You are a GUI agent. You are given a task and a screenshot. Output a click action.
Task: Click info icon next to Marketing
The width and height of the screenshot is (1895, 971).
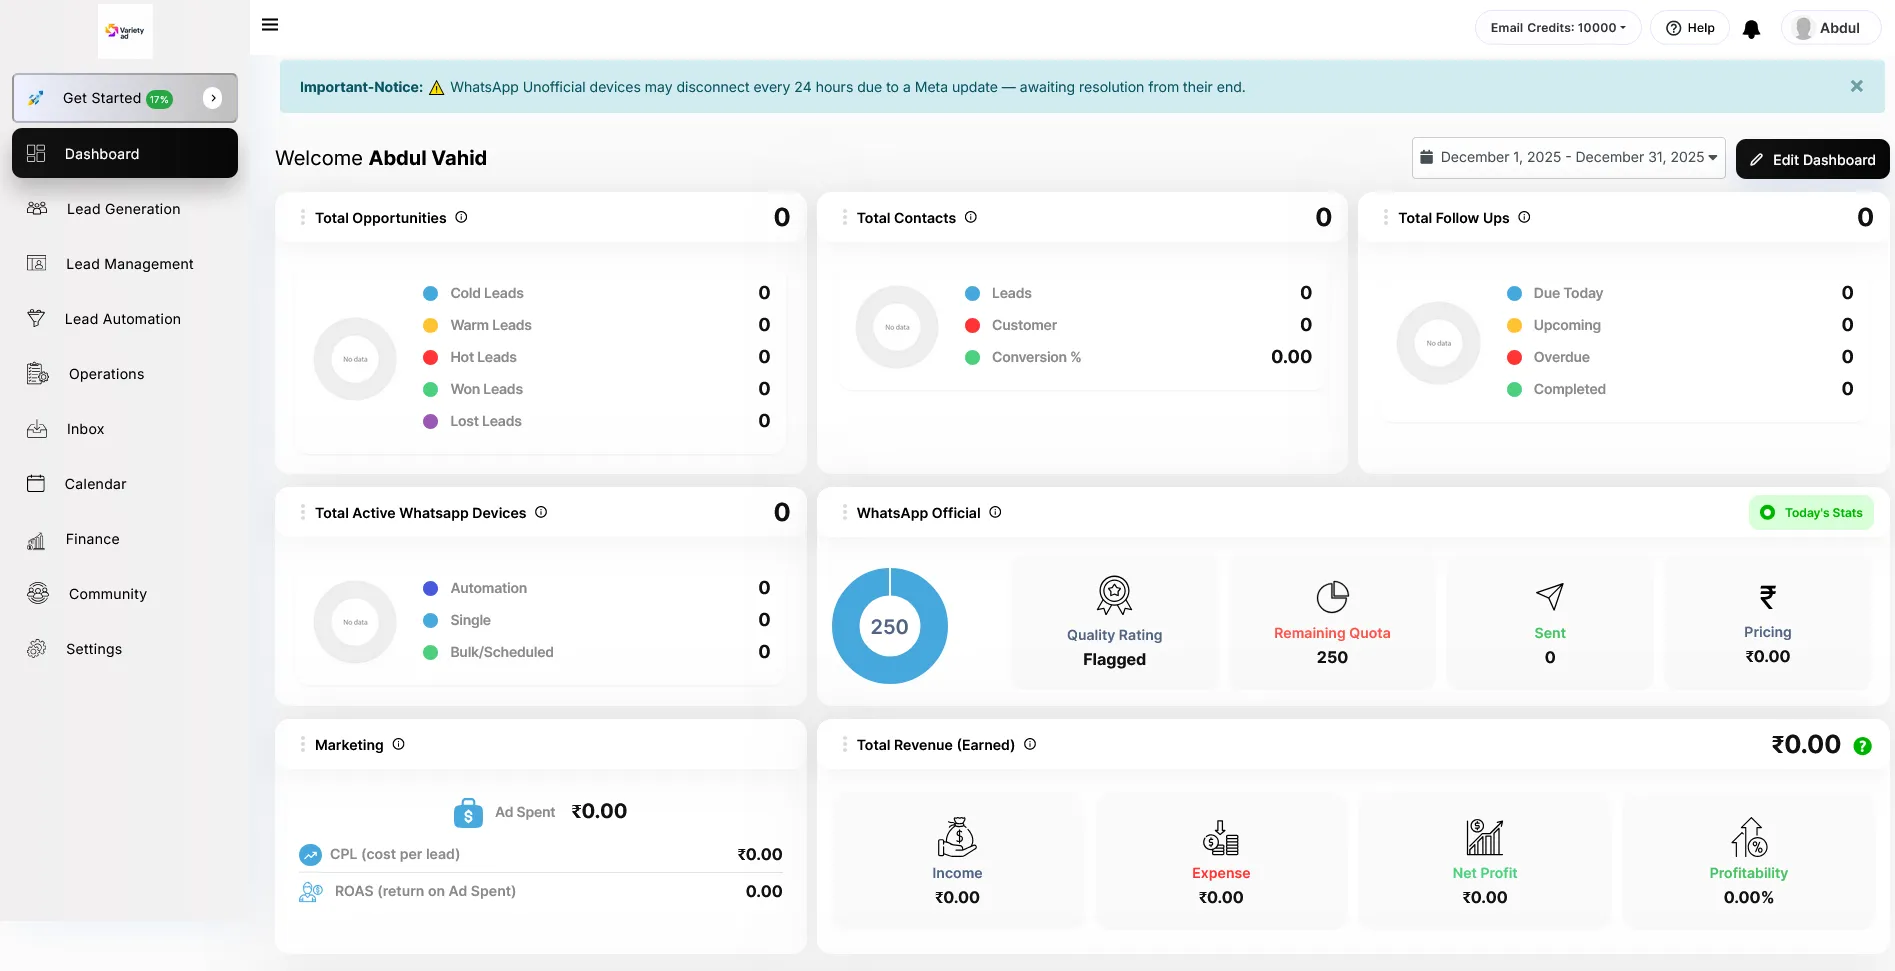[398, 744]
